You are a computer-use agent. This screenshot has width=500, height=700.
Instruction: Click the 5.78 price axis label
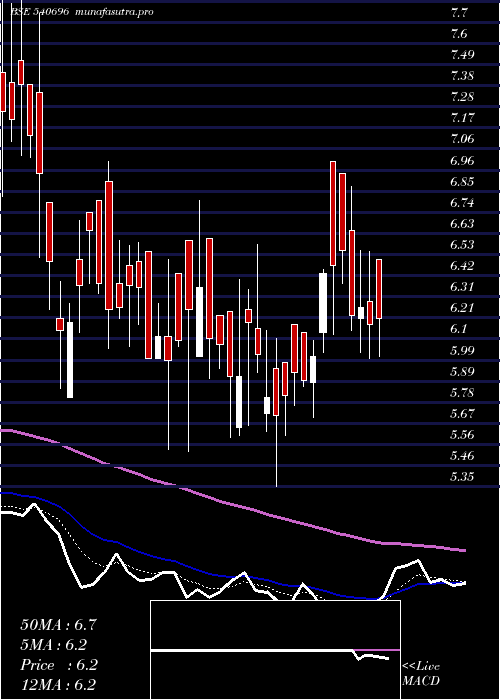pos(462,392)
